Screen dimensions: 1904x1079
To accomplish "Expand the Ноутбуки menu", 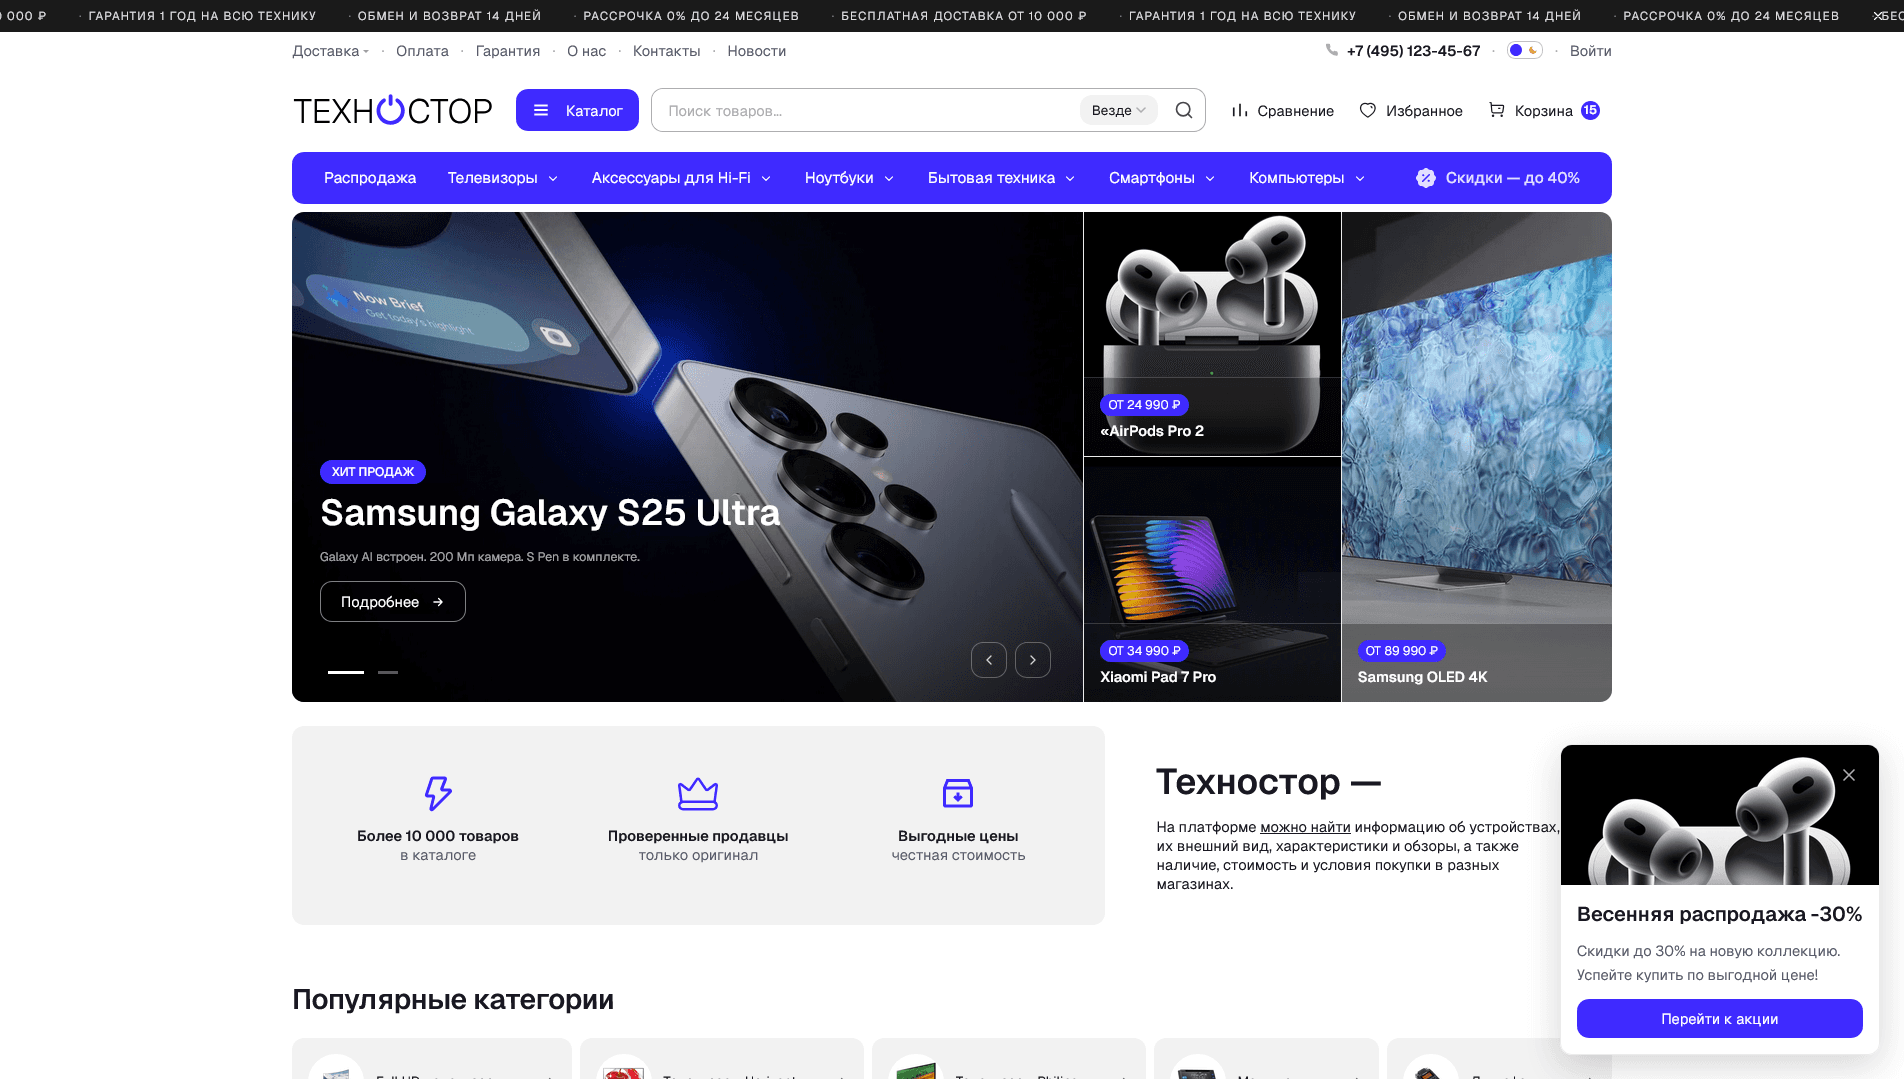I will click(850, 178).
